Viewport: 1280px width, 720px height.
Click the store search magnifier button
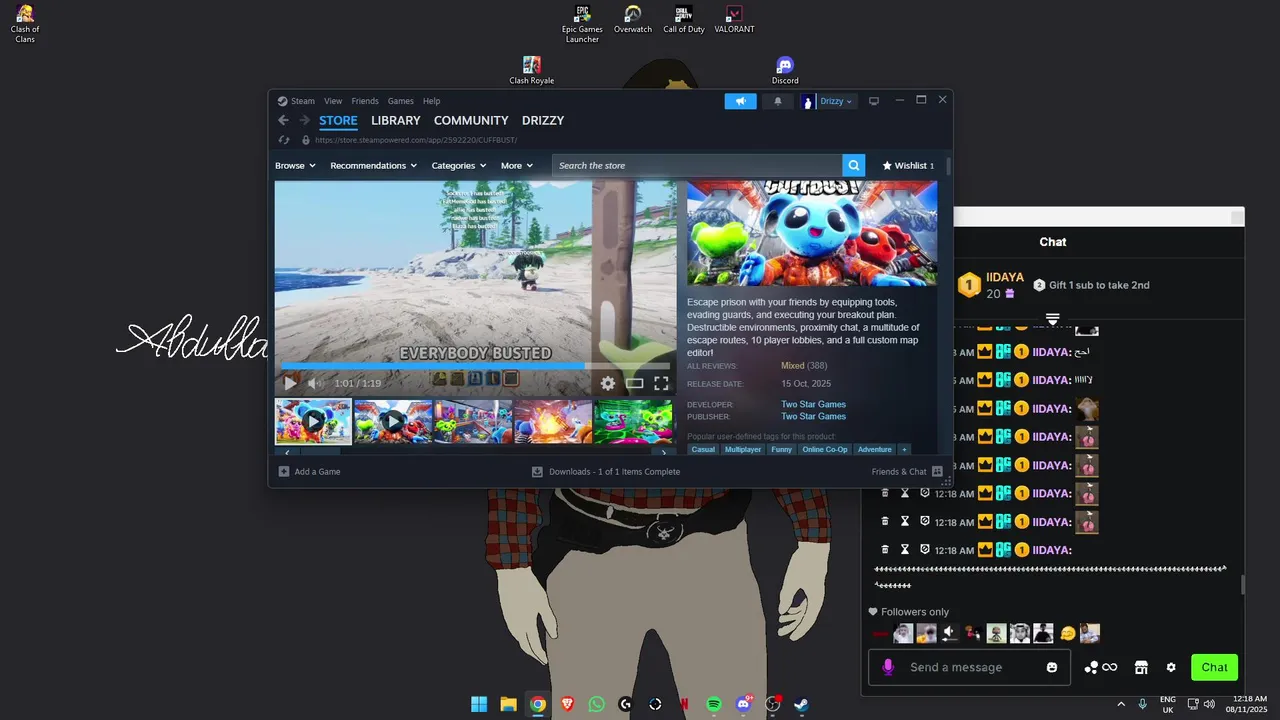(853, 165)
